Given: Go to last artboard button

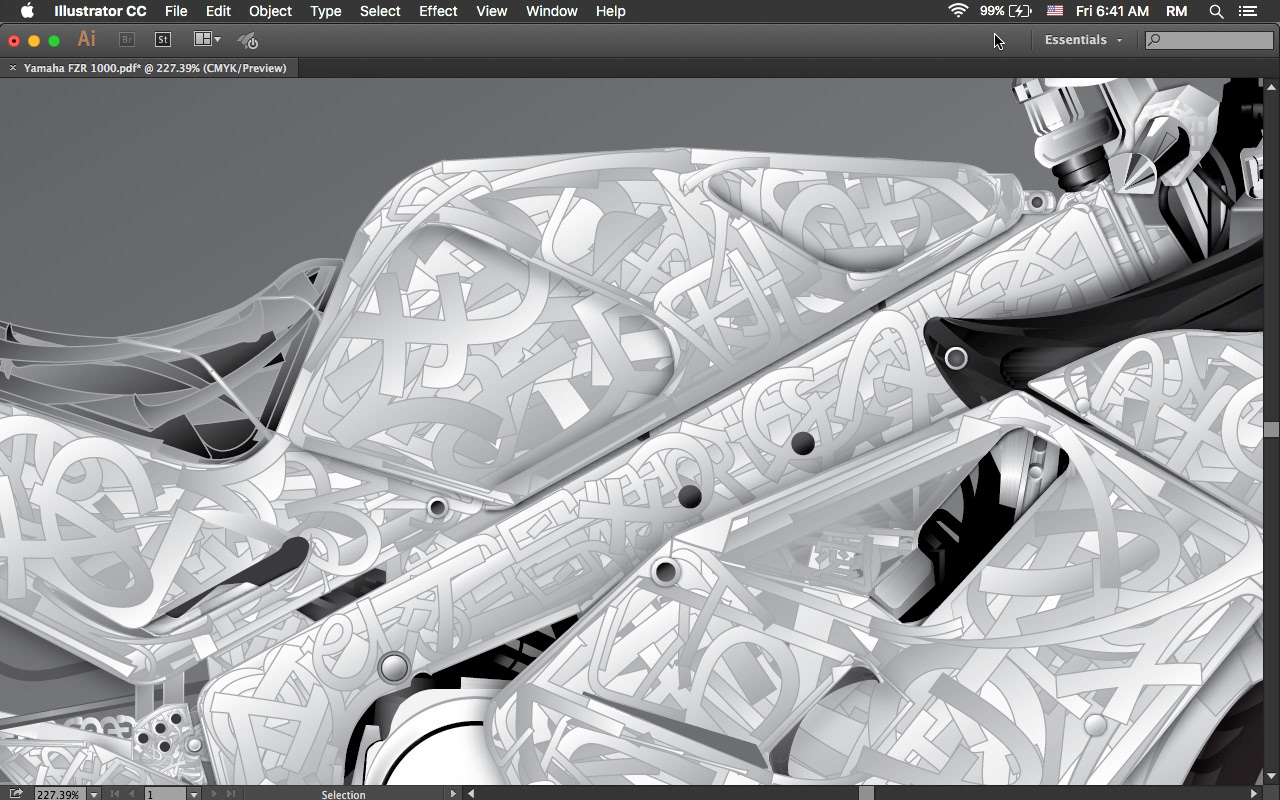Looking at the screenshot, I should click(x=231, y=794).
